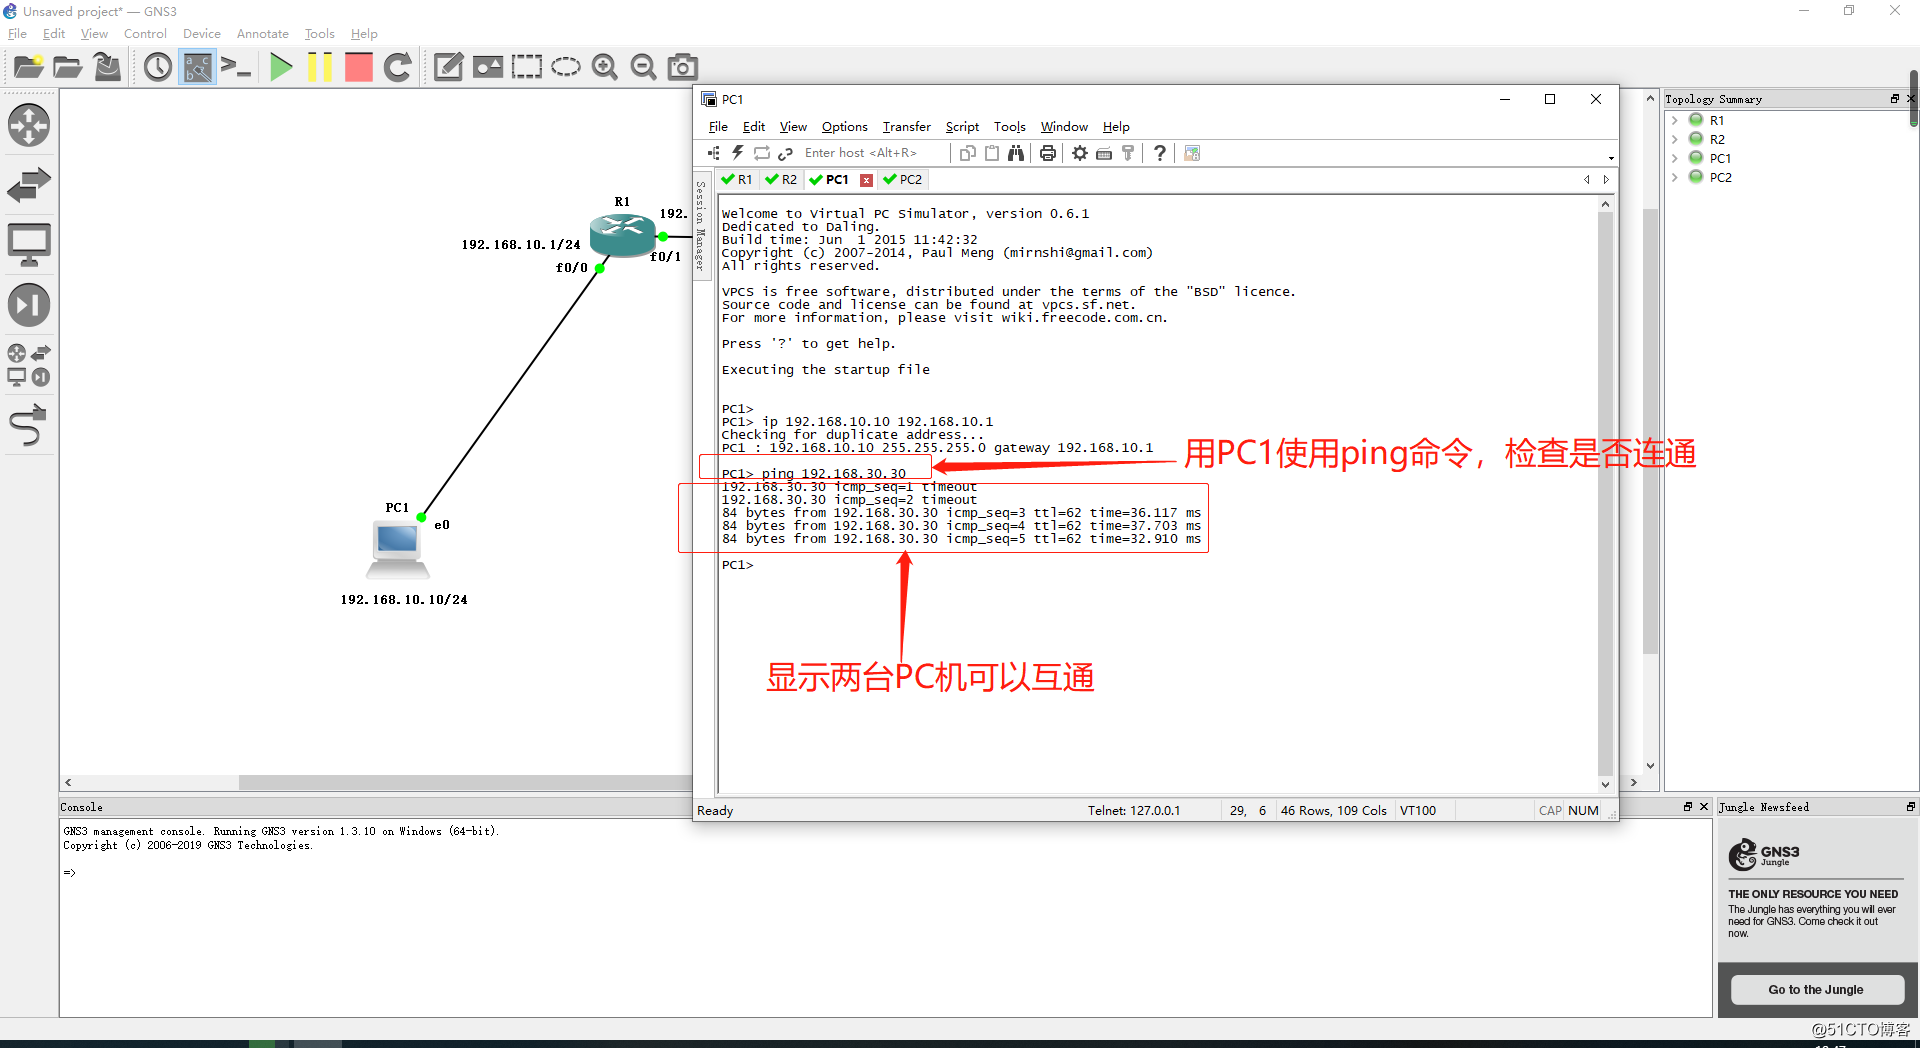Open the Options menu in PC1 terminal

pyautogui.click(x=844, y=127)
